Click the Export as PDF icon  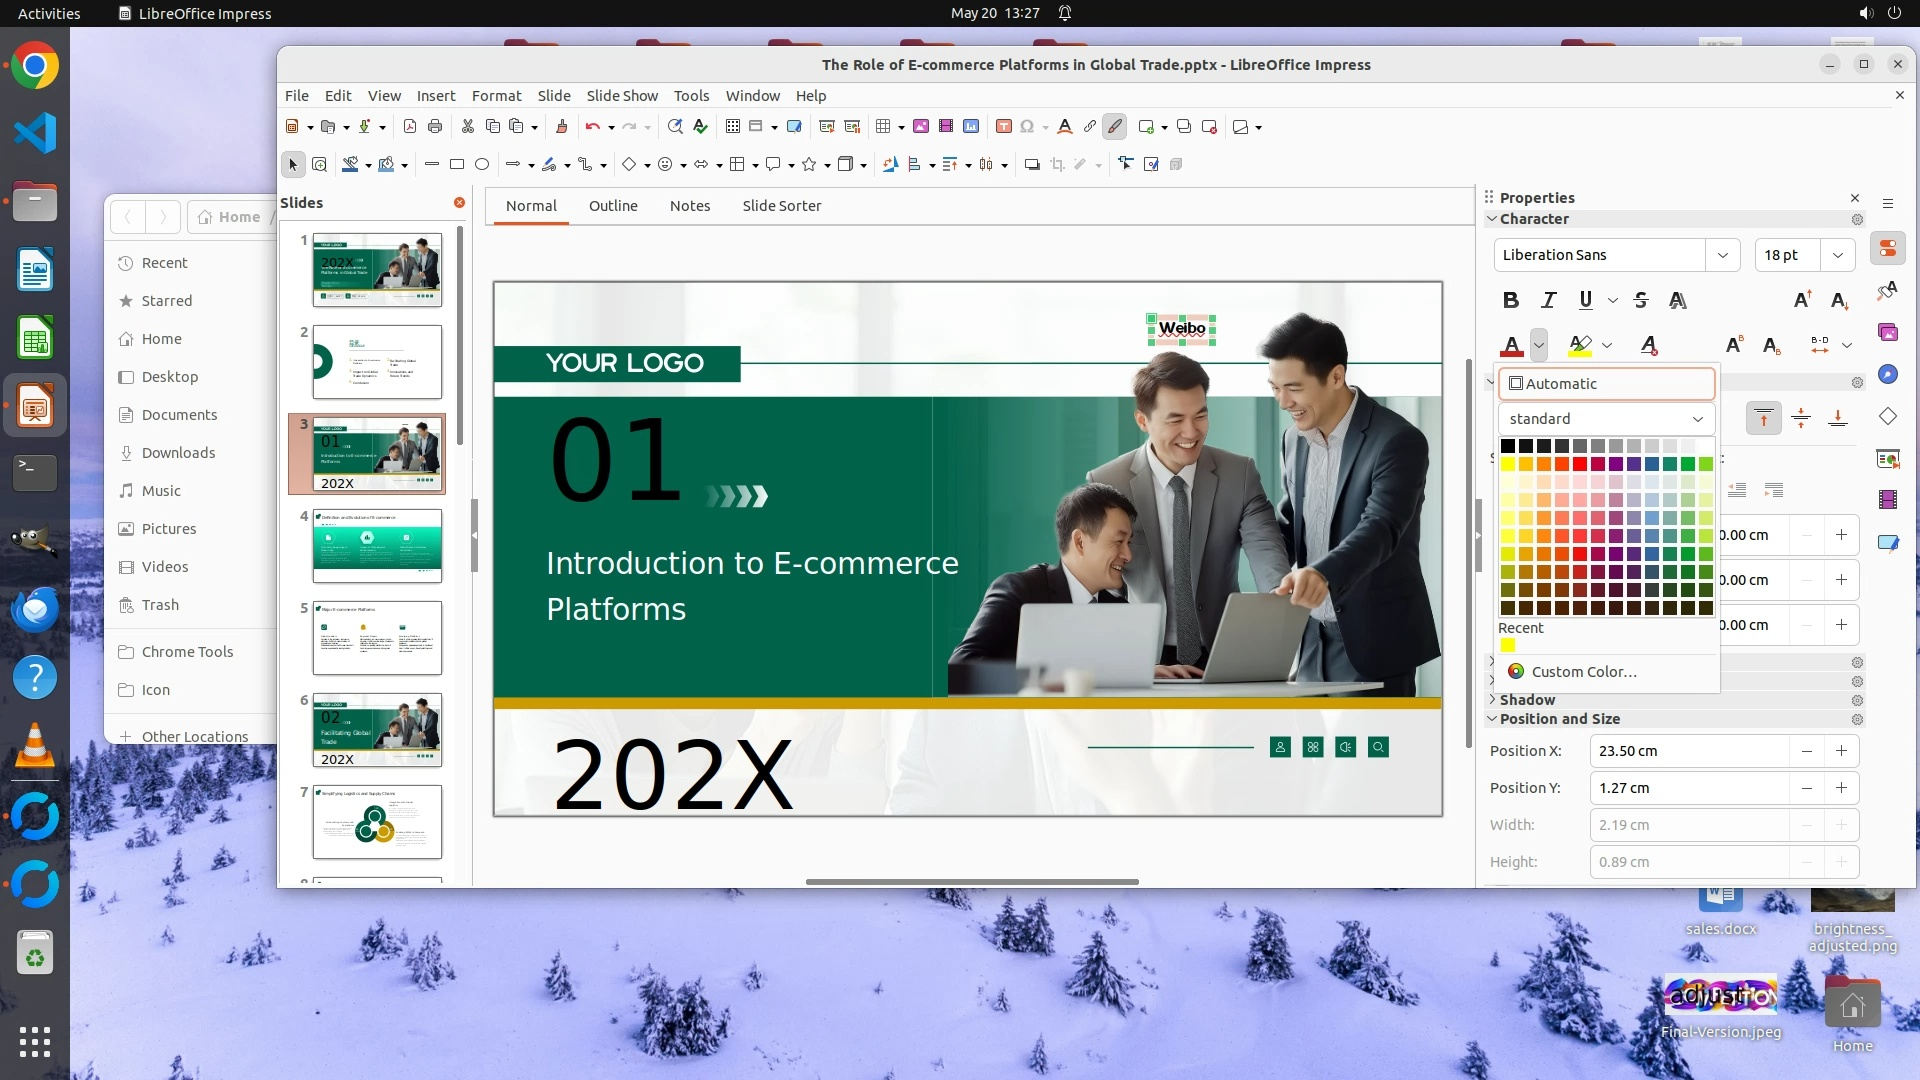tap(409, 127)
